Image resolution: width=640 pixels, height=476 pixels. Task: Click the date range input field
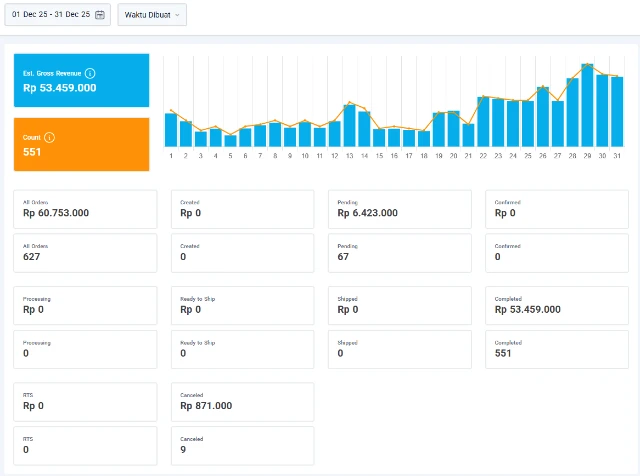pos(52,14)
